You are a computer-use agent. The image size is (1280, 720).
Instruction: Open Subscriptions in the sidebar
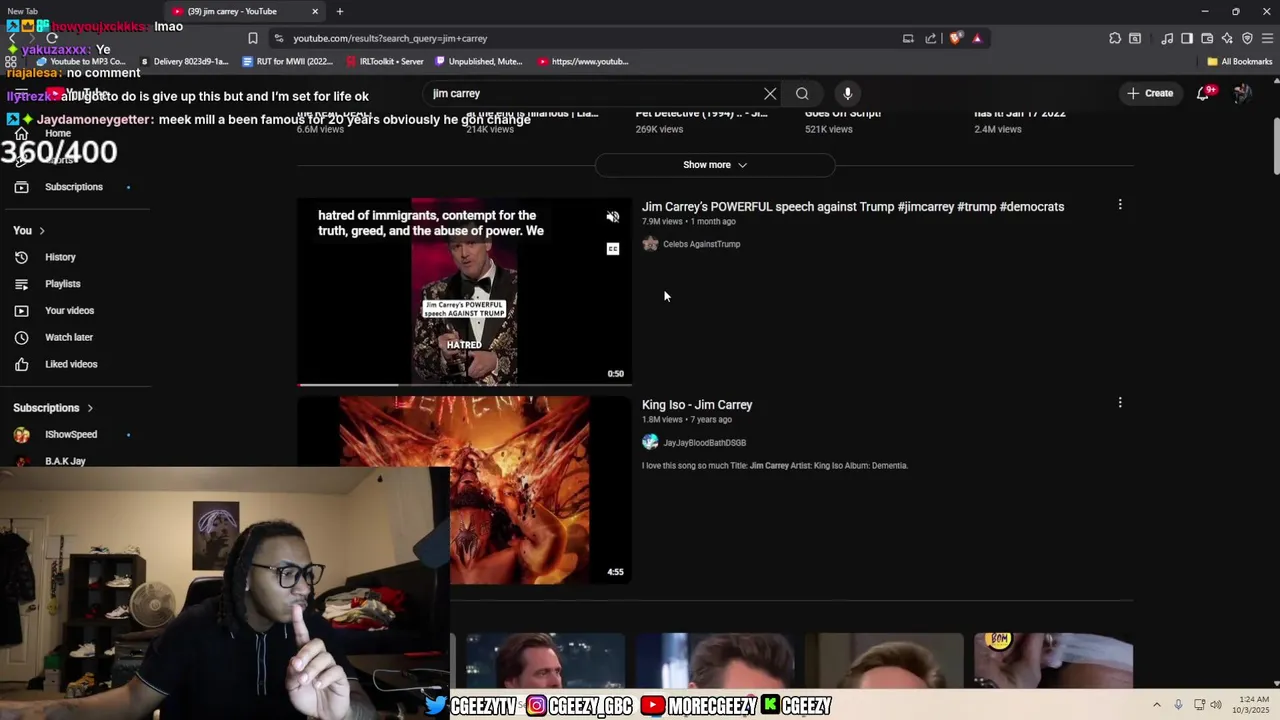click(73, 187)
